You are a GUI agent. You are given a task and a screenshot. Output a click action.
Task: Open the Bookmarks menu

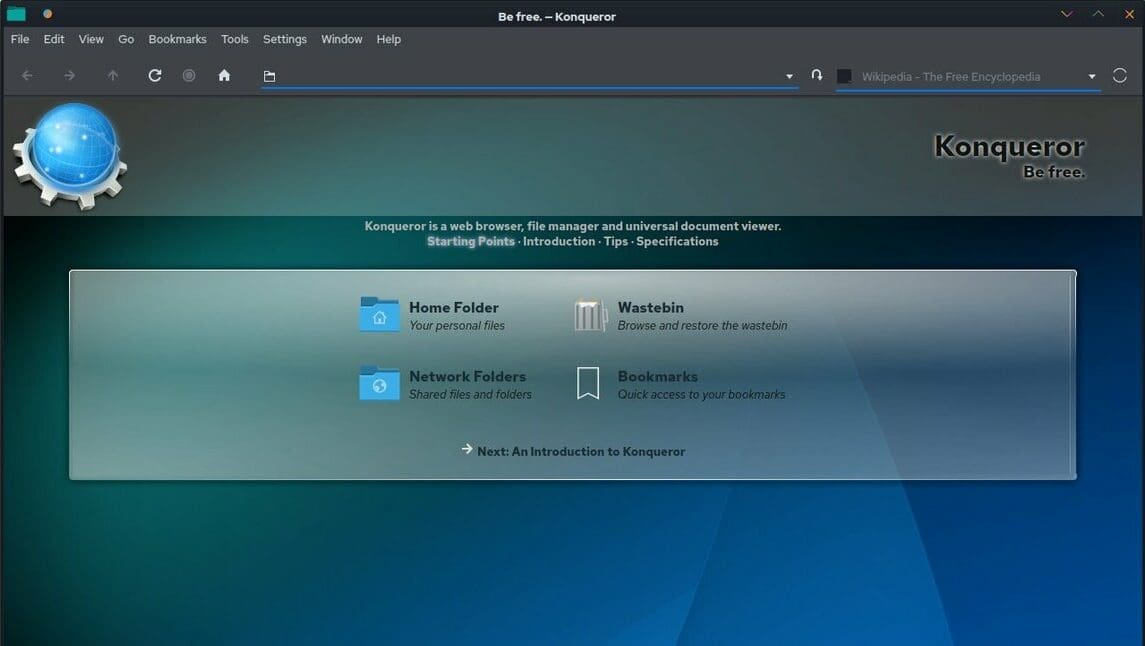(x=177, y=39)
